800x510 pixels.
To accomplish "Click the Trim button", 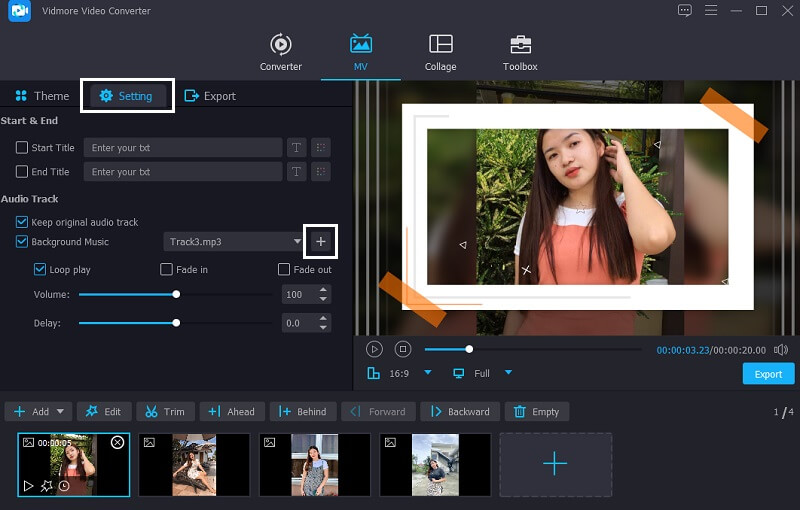I will [x=164, y=411].
